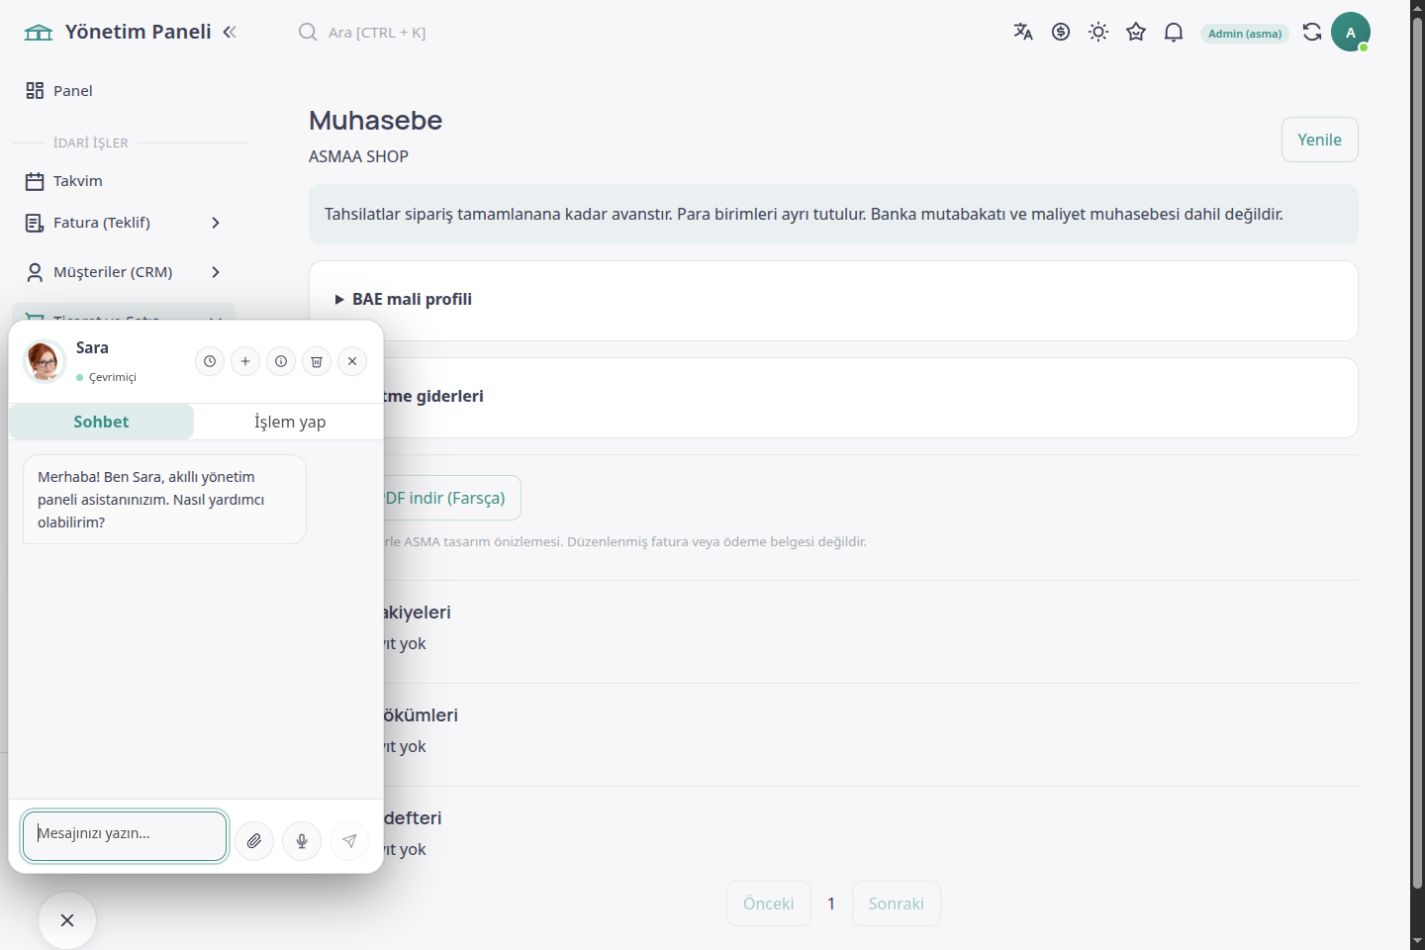Start voice input with the microphone

pyautogui.click(x=302, y=841)
